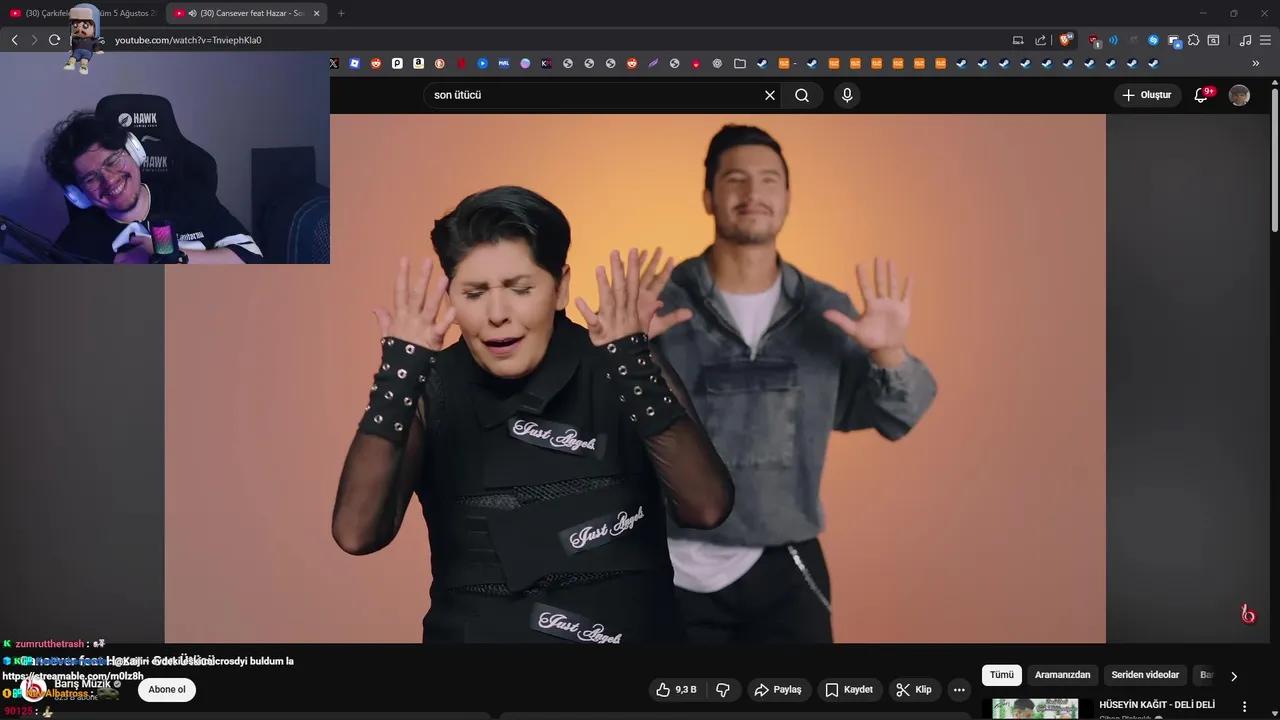The width and height of the screenshot is (1280, 720).
Task: Subscribe with the Abone ol button
Action: coord(167,690)
